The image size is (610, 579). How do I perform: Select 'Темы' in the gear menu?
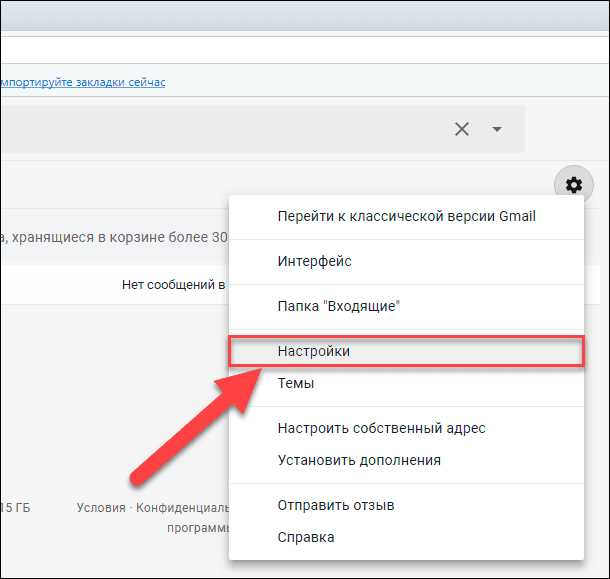pos(407,383)
